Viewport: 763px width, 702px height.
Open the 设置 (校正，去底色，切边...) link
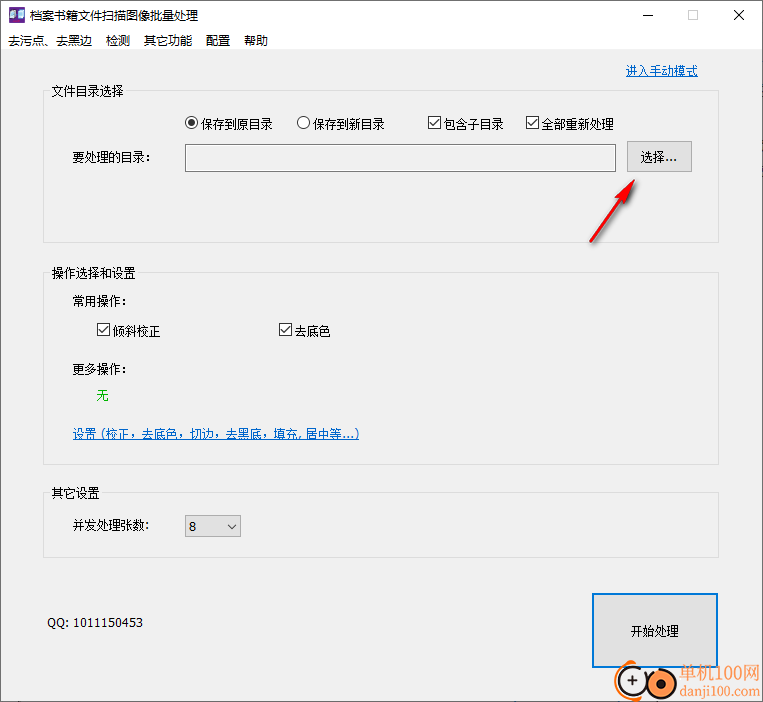click(216, 433)
